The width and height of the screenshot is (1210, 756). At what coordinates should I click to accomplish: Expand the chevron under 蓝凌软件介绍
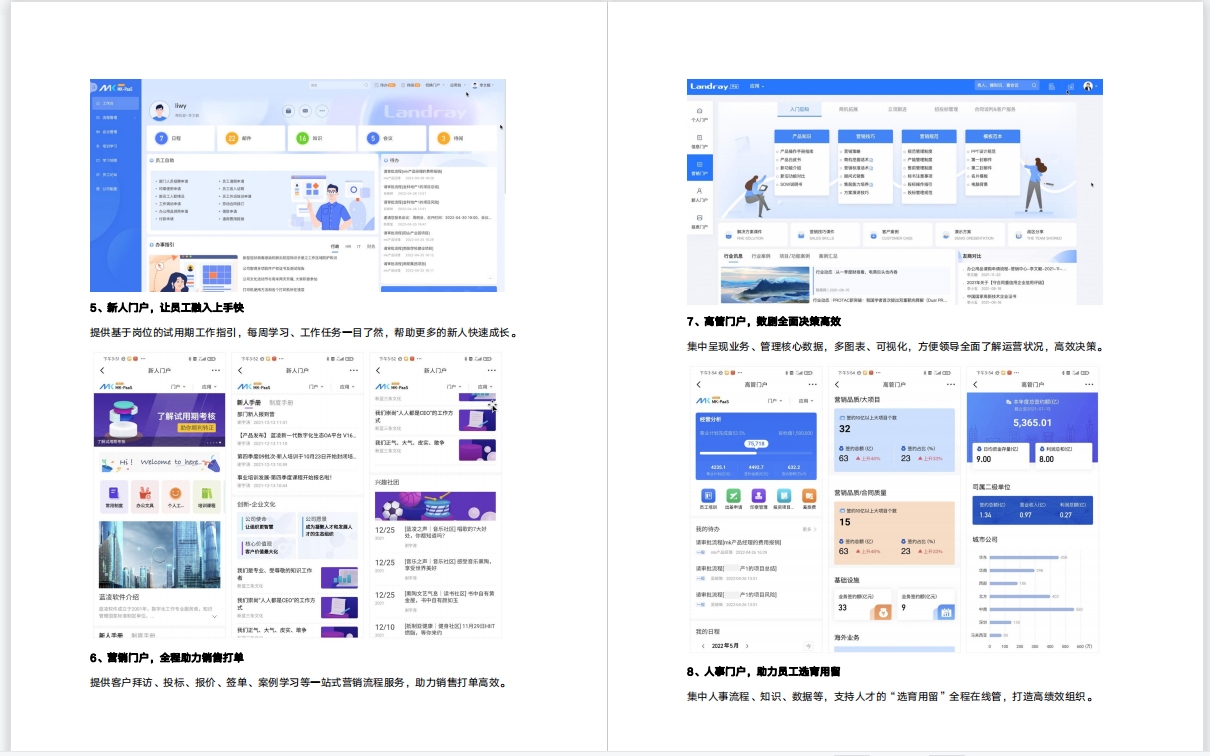click(x=213, y=617)
